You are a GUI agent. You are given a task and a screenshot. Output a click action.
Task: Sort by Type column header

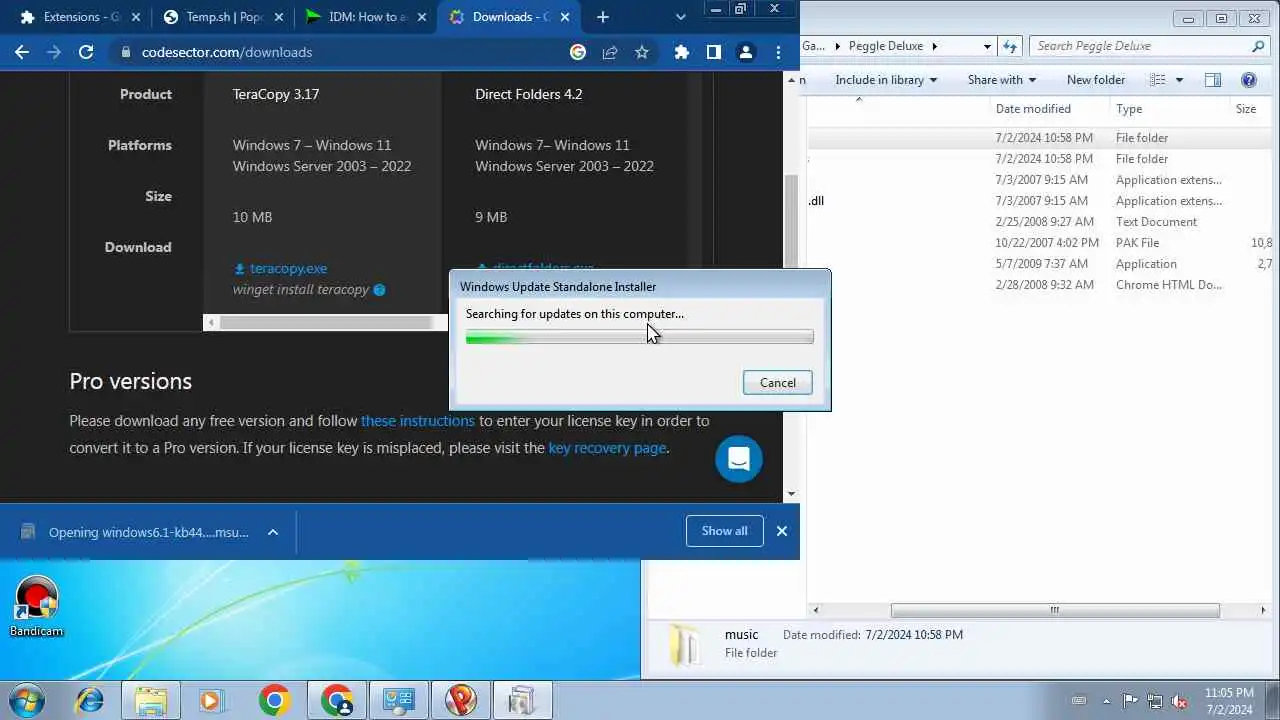pos(1129,109)
